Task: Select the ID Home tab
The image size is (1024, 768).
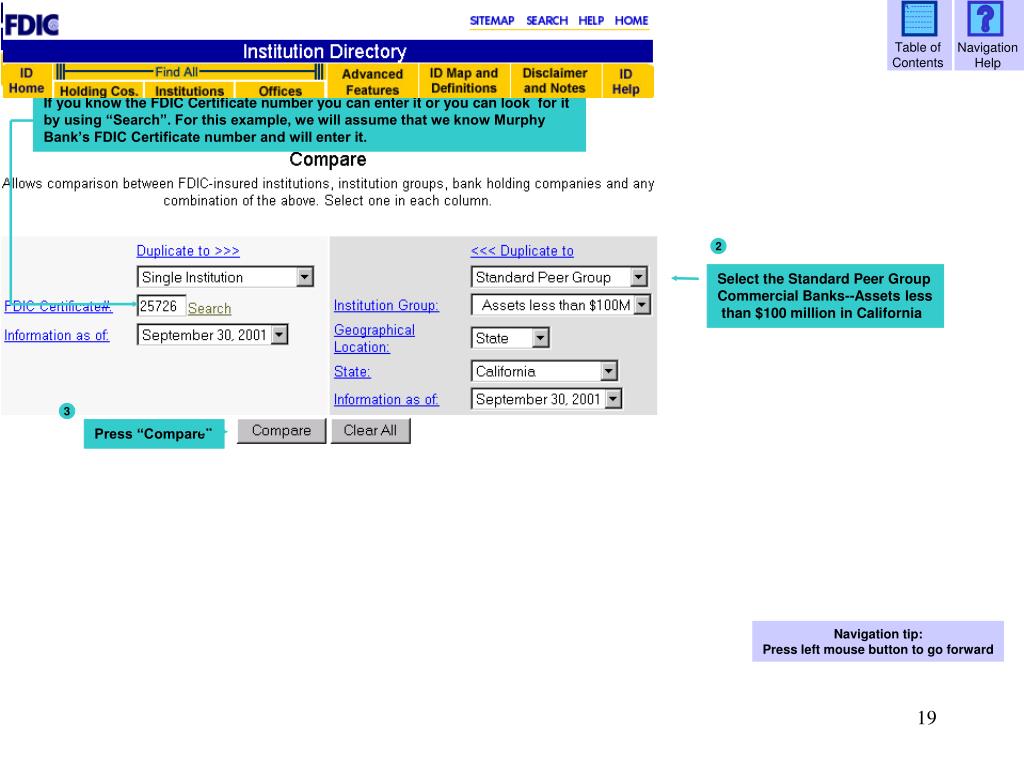Action: click(x=26, y=80)
